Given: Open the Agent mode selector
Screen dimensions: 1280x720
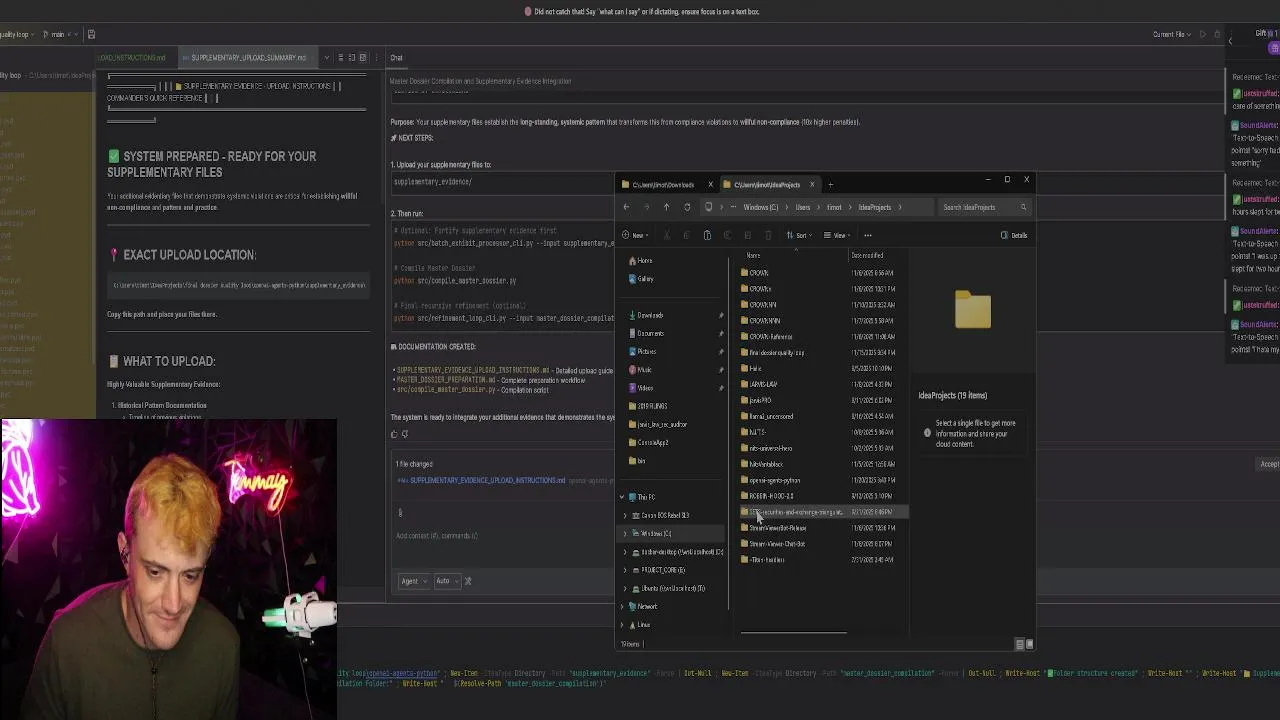Looking at the screenshot, I should 413,581.
